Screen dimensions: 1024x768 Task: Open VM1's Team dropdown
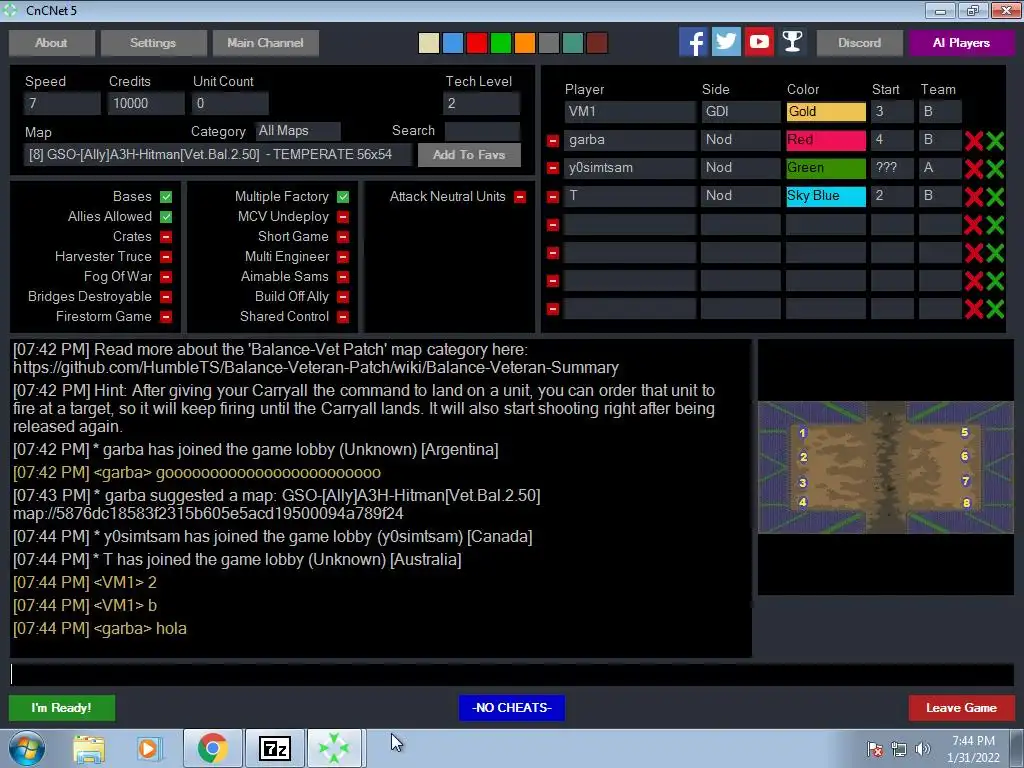click(940, 112)
